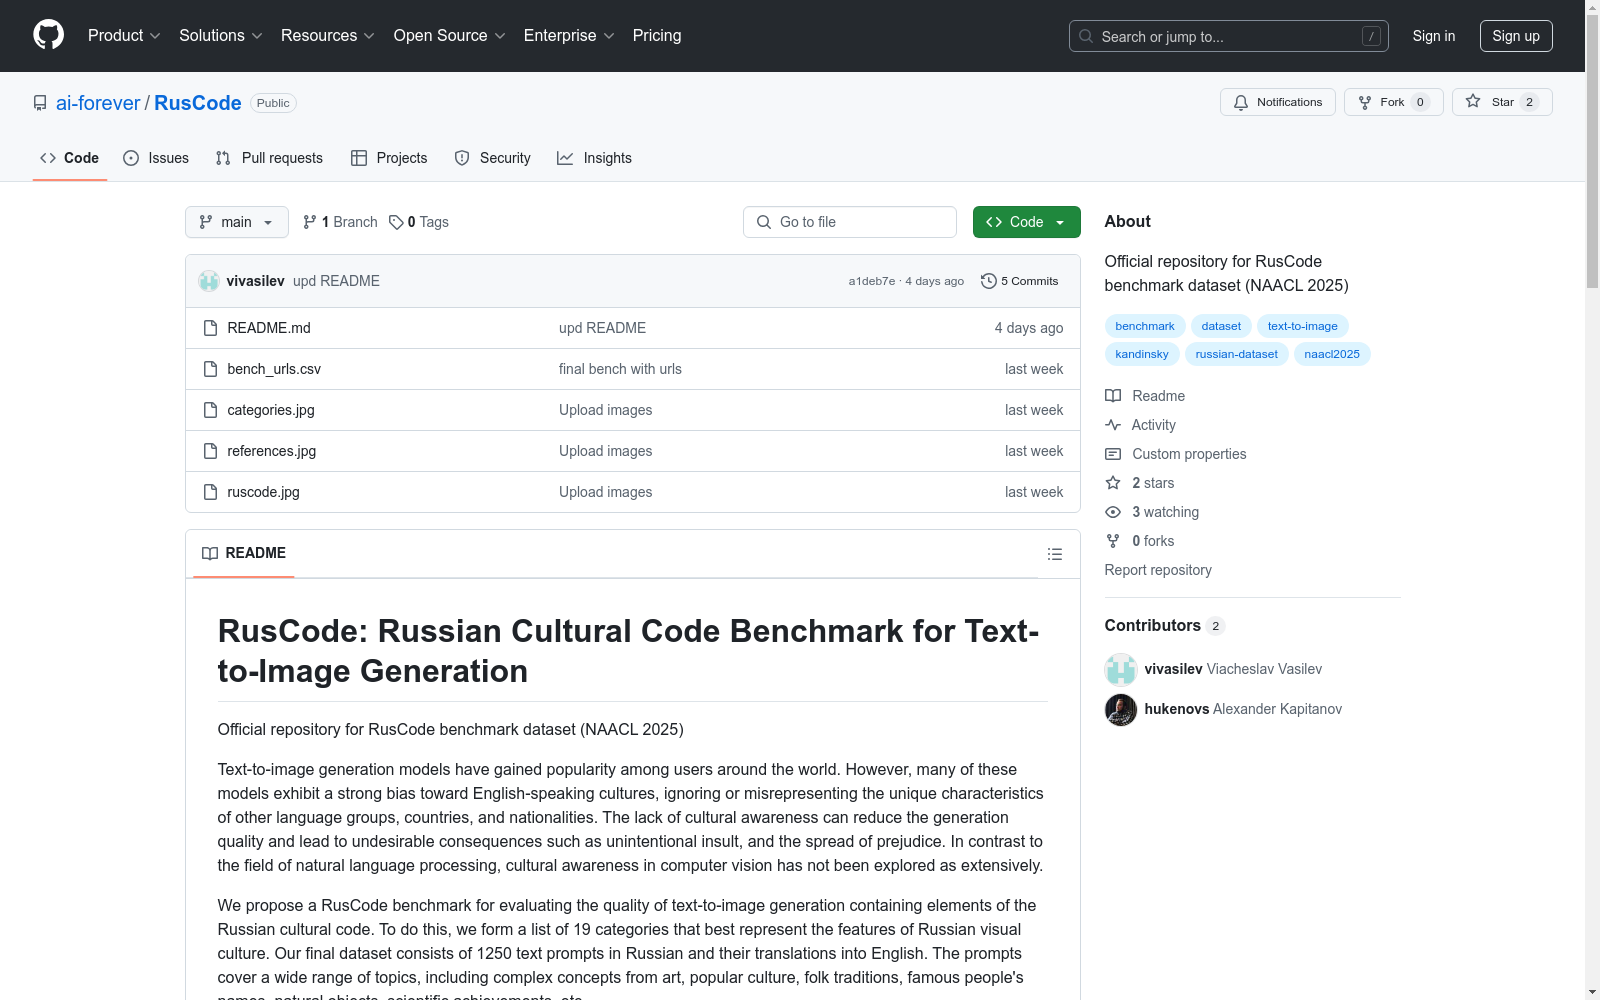Open the ai-forever organization link
The image size is (1600, 1000).
coord(98,103)
